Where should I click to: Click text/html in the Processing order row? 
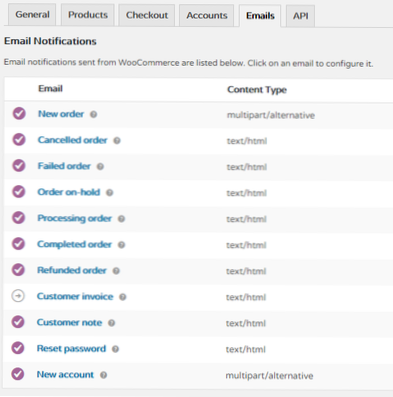(x=246, y=219)
